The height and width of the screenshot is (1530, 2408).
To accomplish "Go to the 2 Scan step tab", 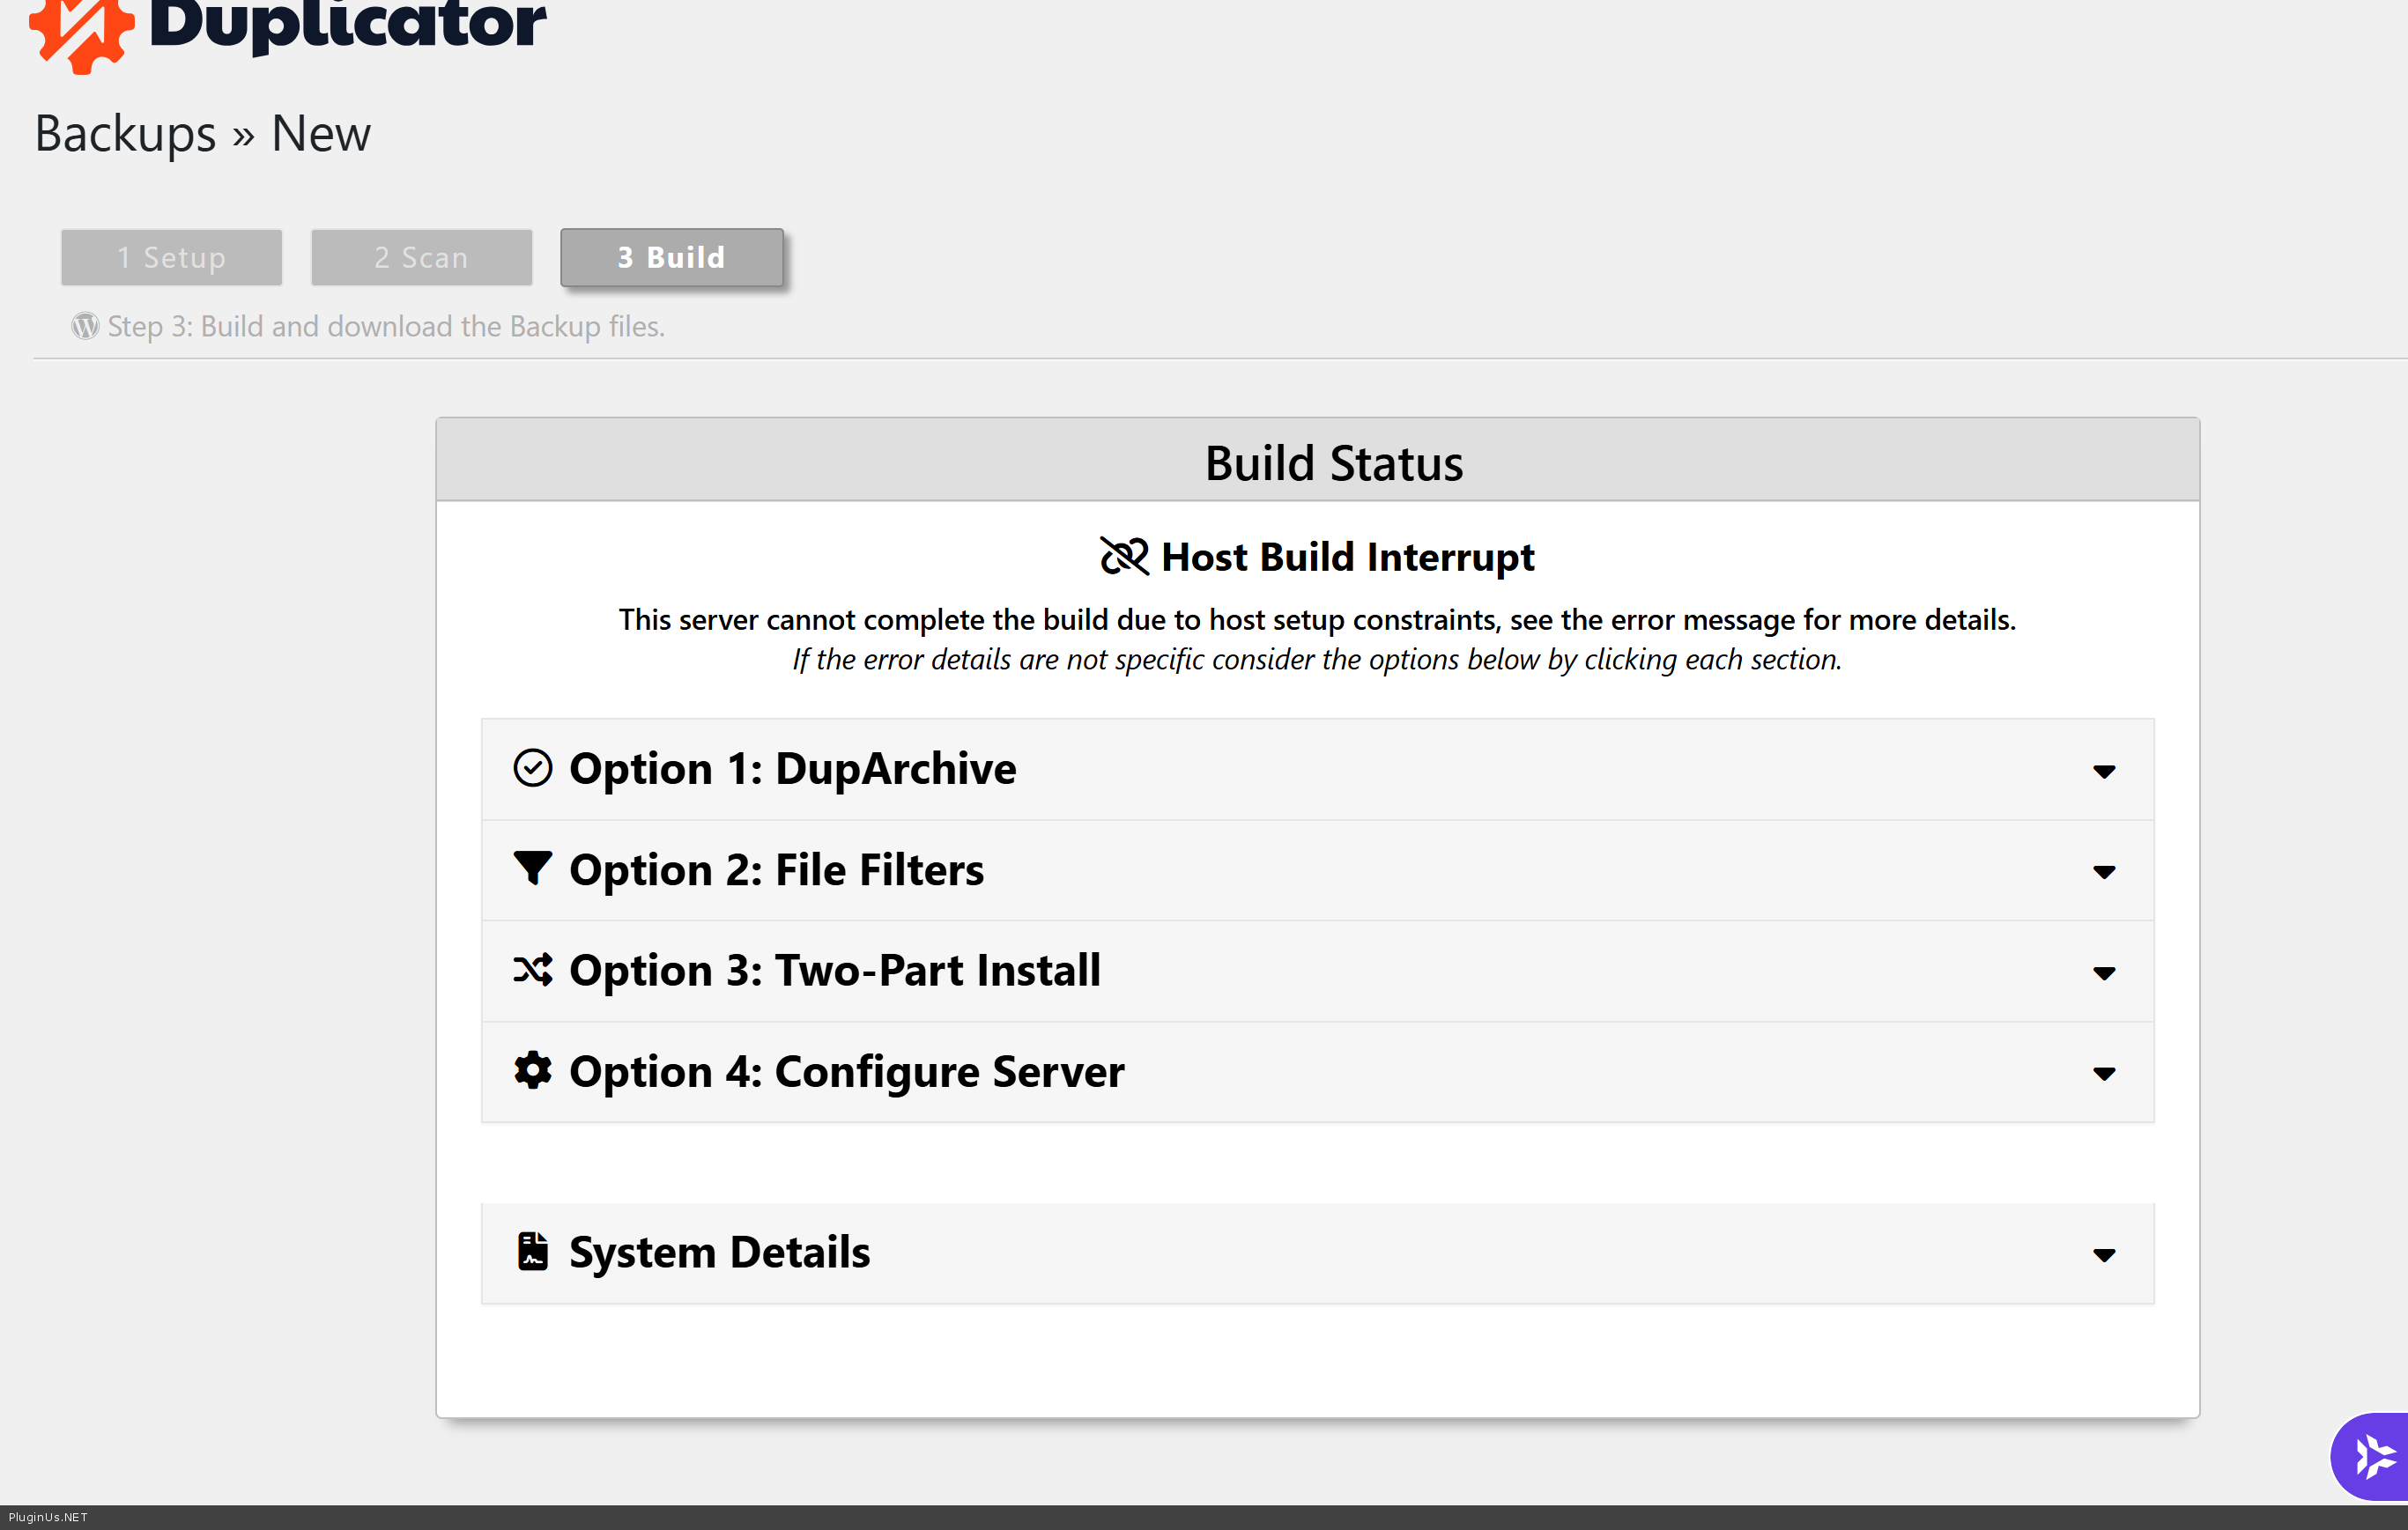I will pos(421,257).
